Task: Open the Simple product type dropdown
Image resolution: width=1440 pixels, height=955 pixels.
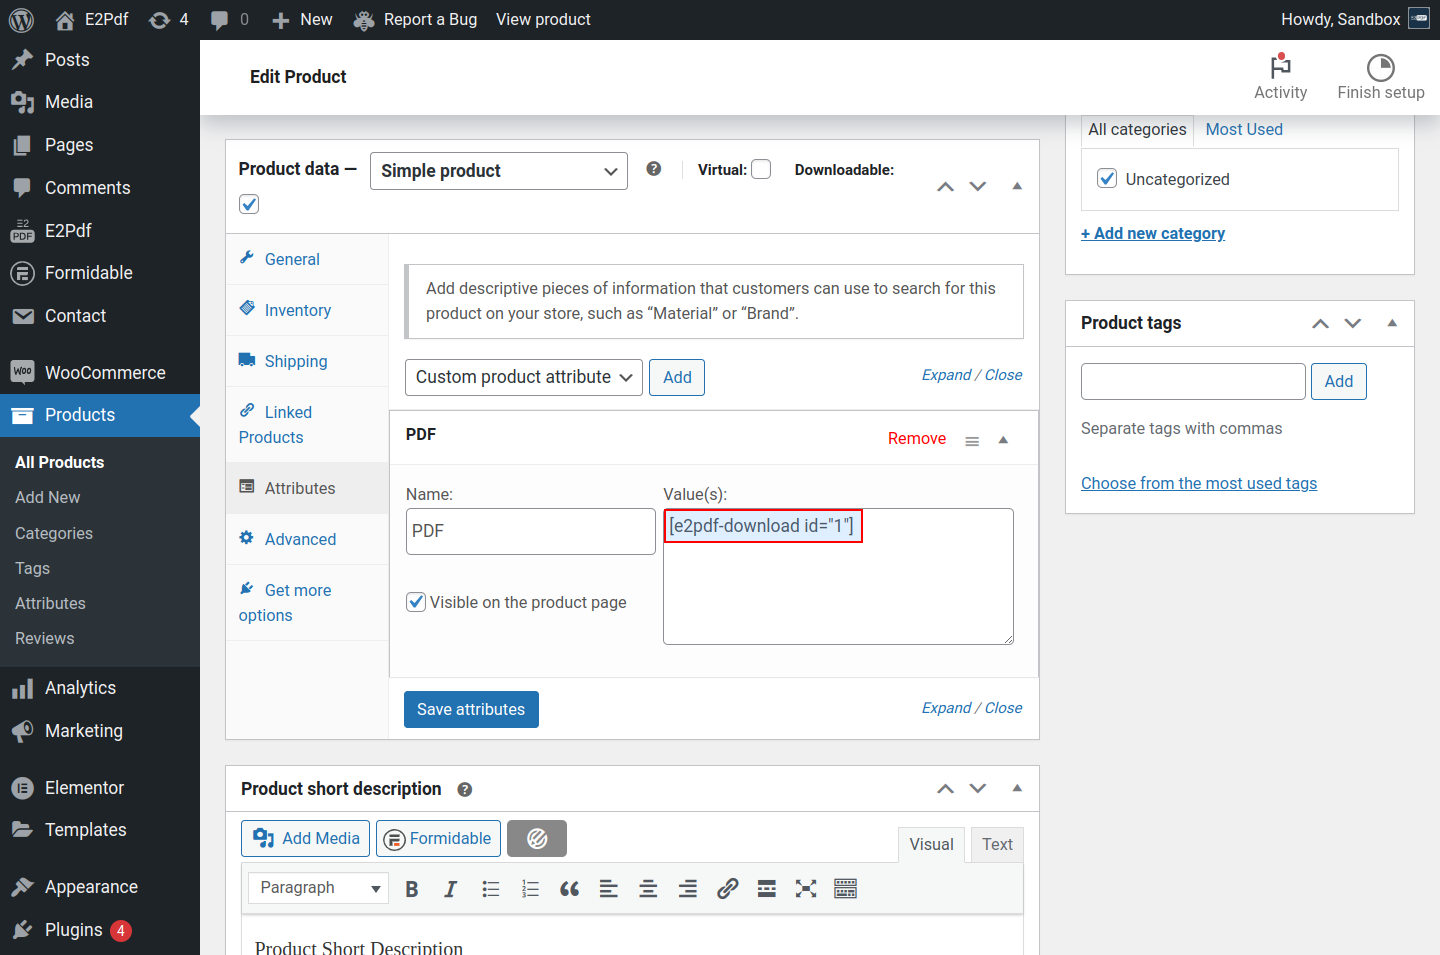Action: pyautogui.click(x=498, y=171)
